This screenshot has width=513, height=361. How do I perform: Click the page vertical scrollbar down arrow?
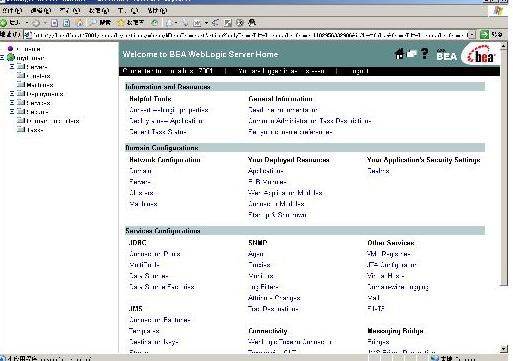(x=504, y=349)
